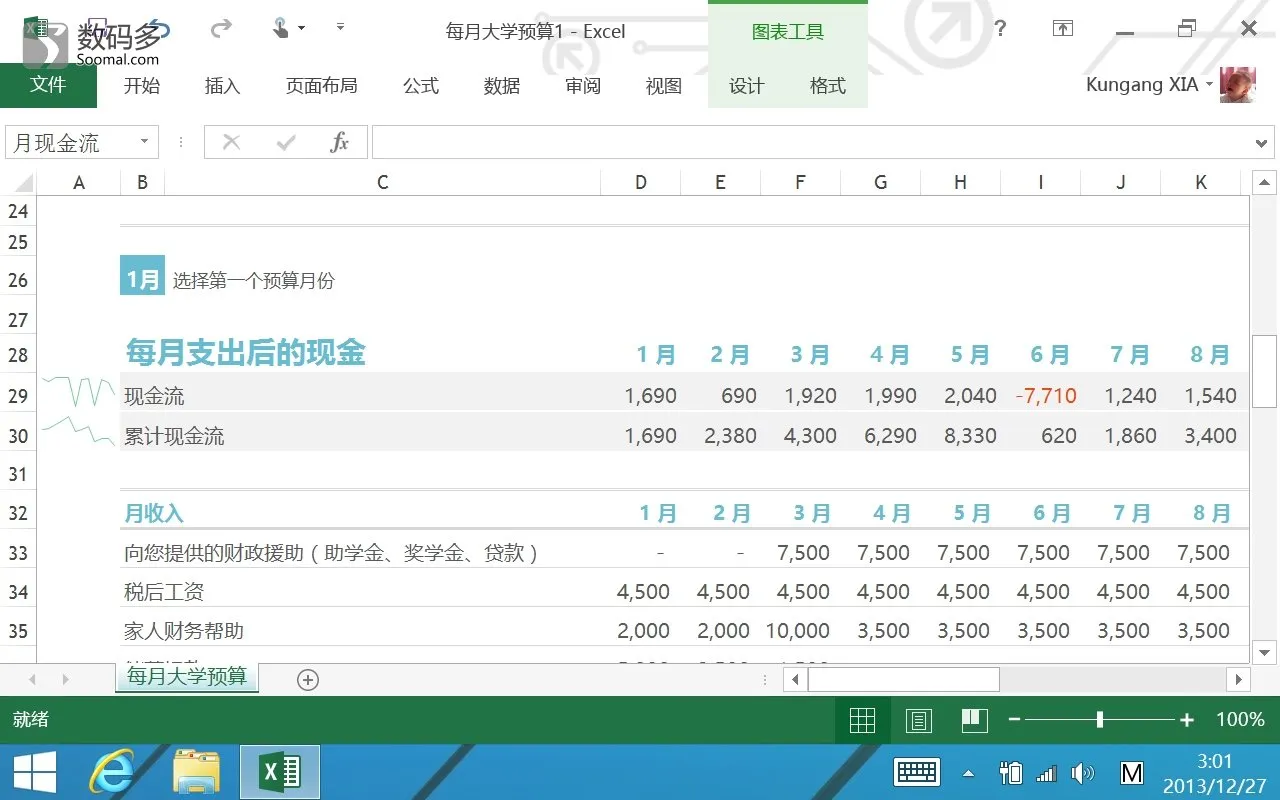Add a new sheet with plus button

click(308, 680)
